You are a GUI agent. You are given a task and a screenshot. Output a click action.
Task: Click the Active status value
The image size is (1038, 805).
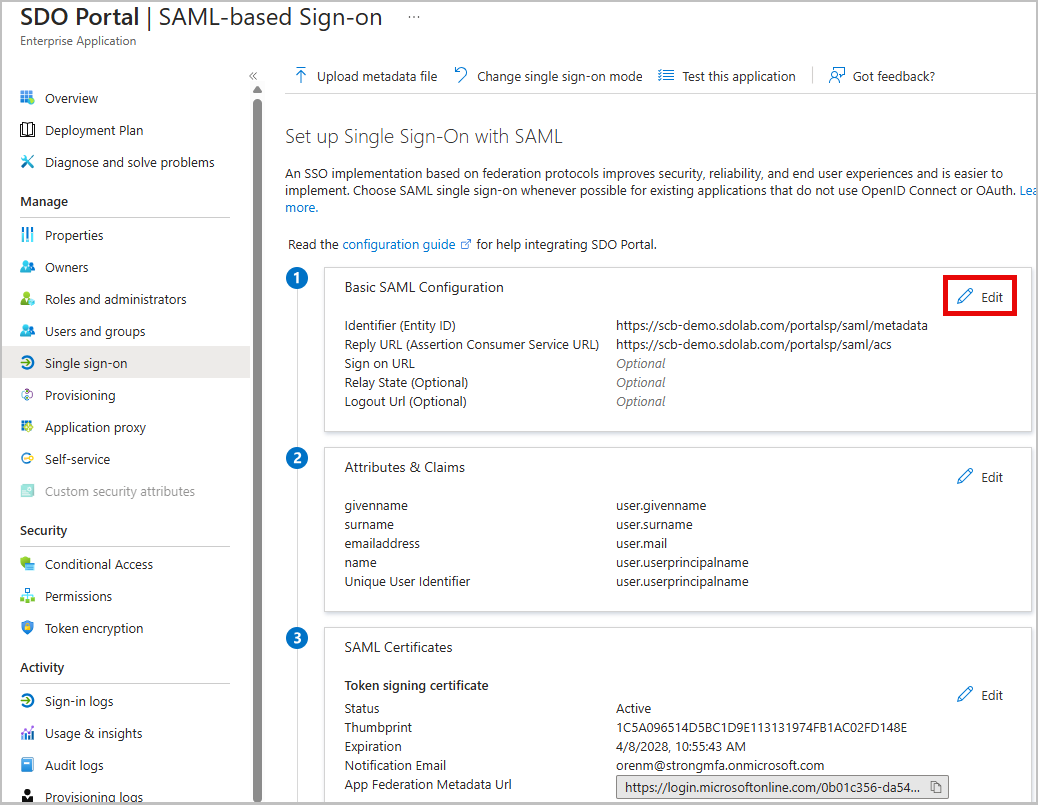tap(633, 708)
